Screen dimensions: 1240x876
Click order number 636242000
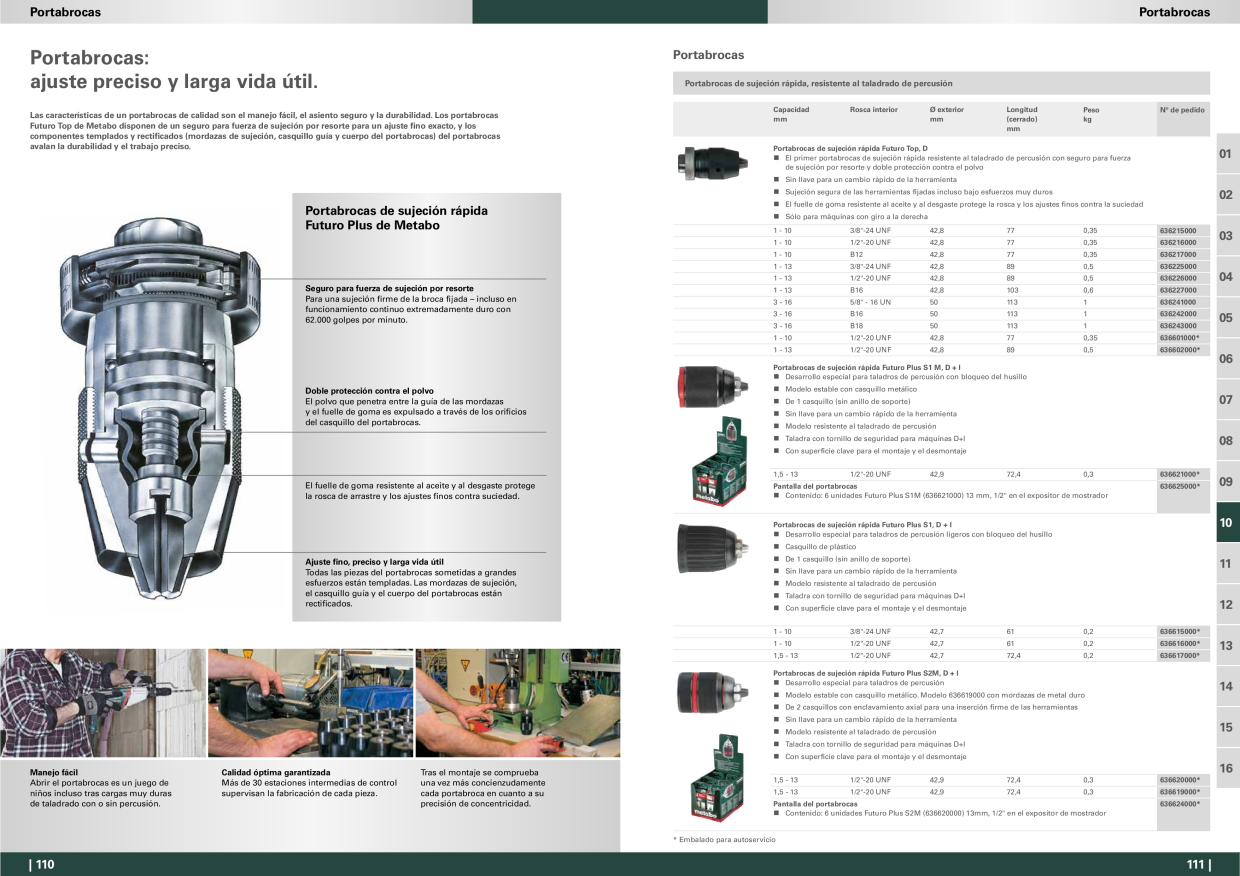pyautogui.click(x=1177, y=314)
